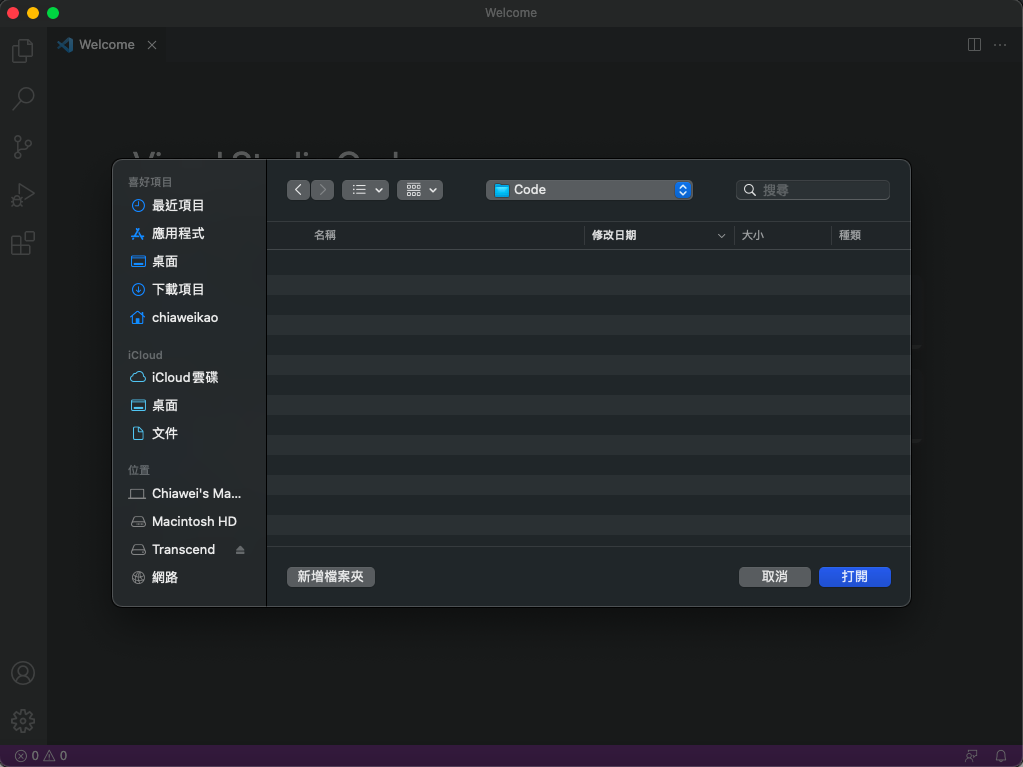
Task: Open the notifications bell in the status bar
Action: click(x=1001, y=756)
